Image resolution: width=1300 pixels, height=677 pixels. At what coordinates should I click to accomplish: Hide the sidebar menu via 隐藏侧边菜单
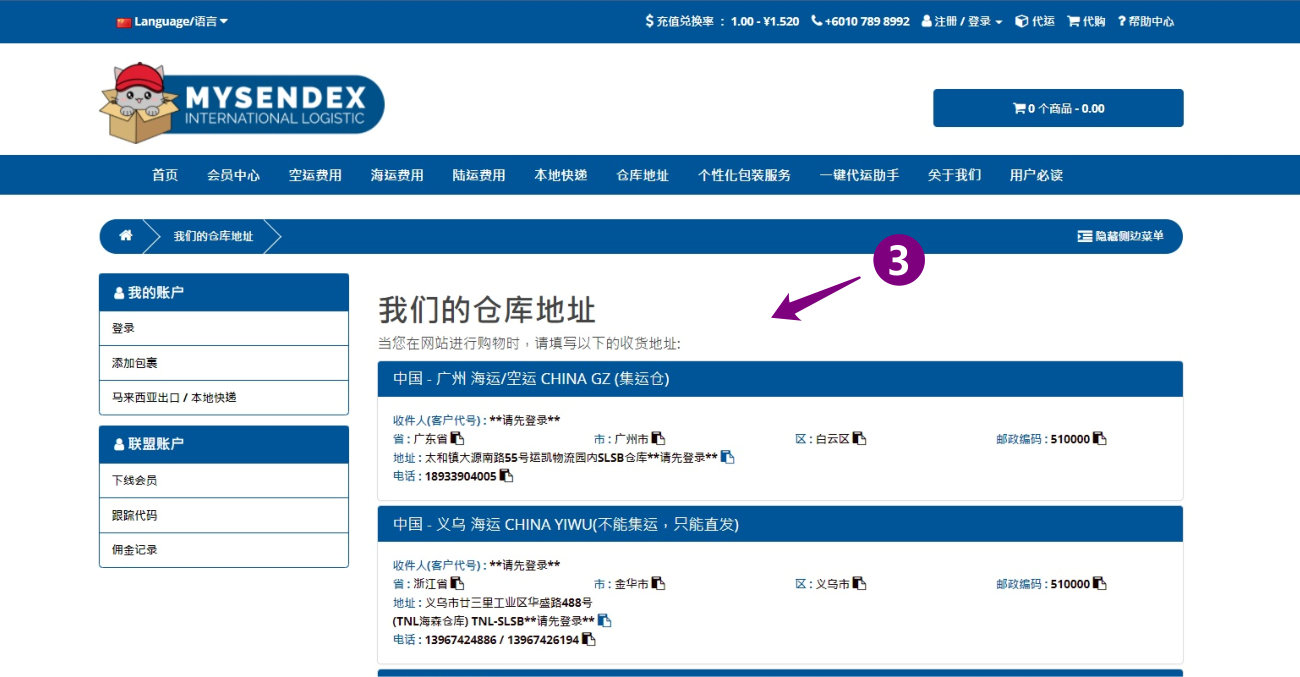tap(1120, 236)
